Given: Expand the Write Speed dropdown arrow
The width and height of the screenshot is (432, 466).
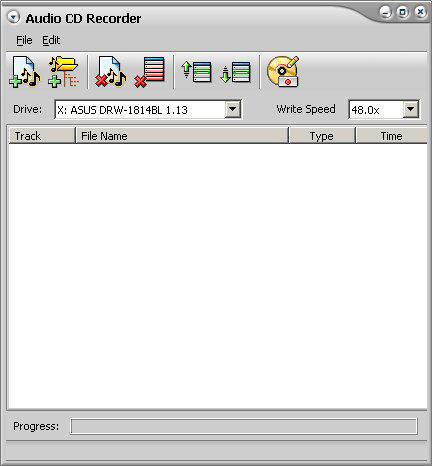Looking at the screenshot, I should pos(411,109).
